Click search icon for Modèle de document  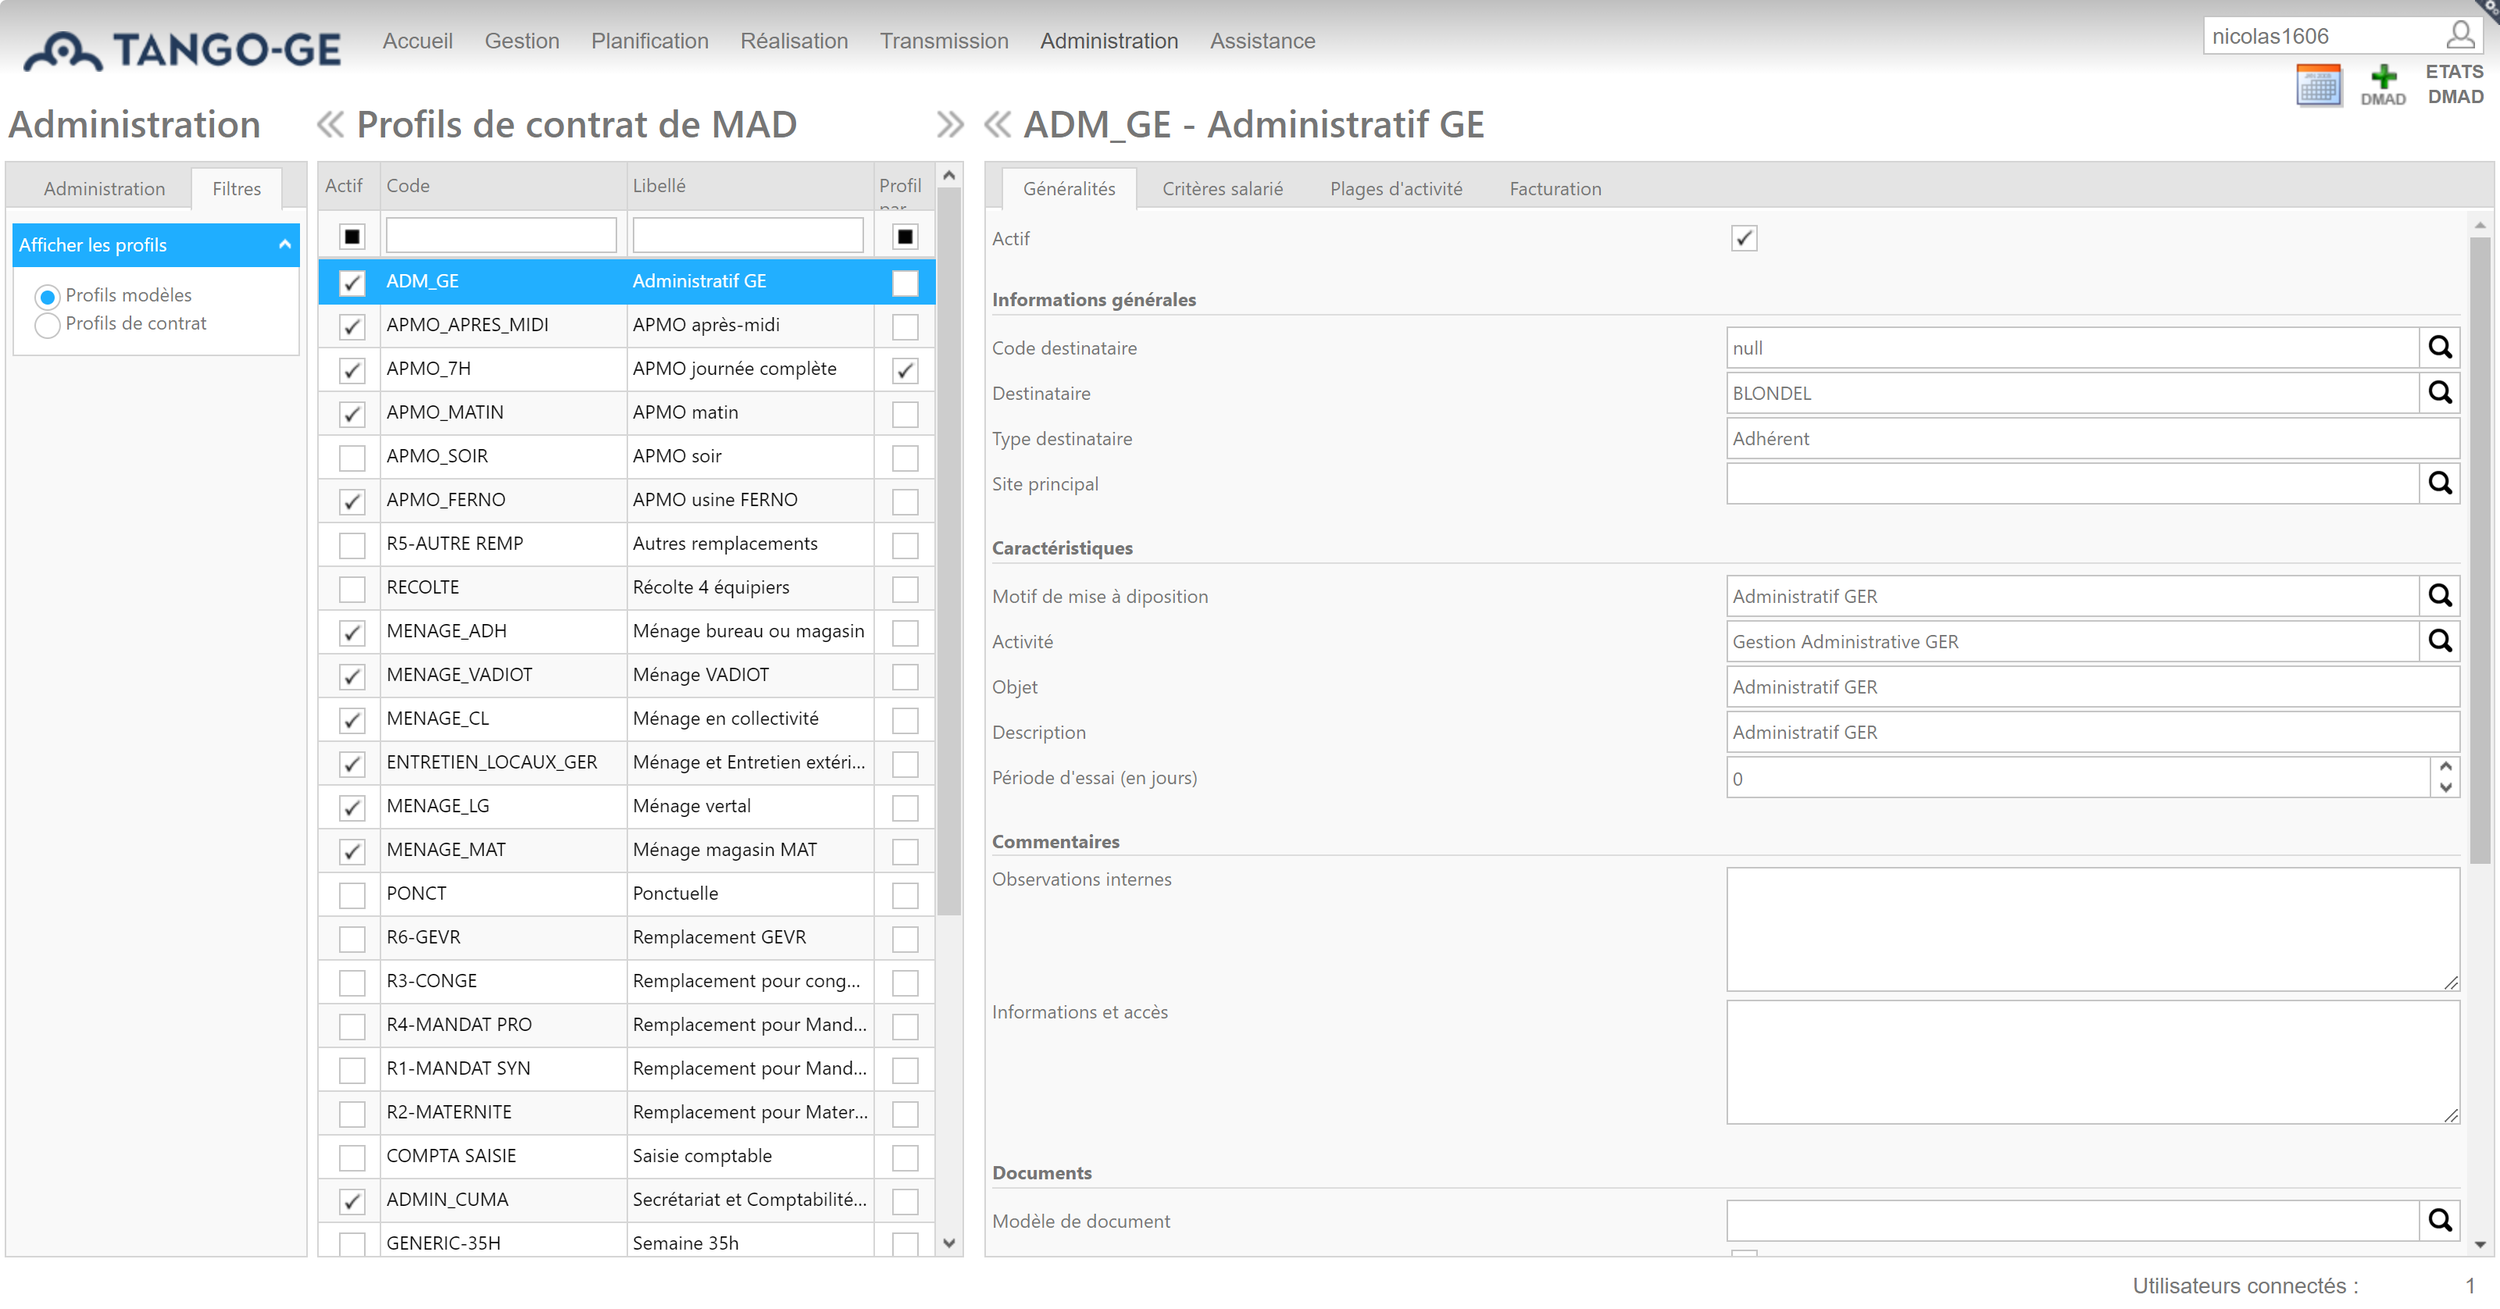2440,1221
